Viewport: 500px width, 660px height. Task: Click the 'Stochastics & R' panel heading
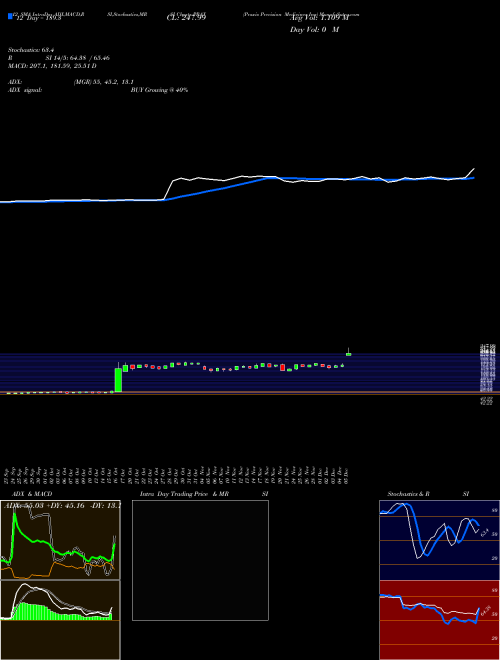(409, 494)
